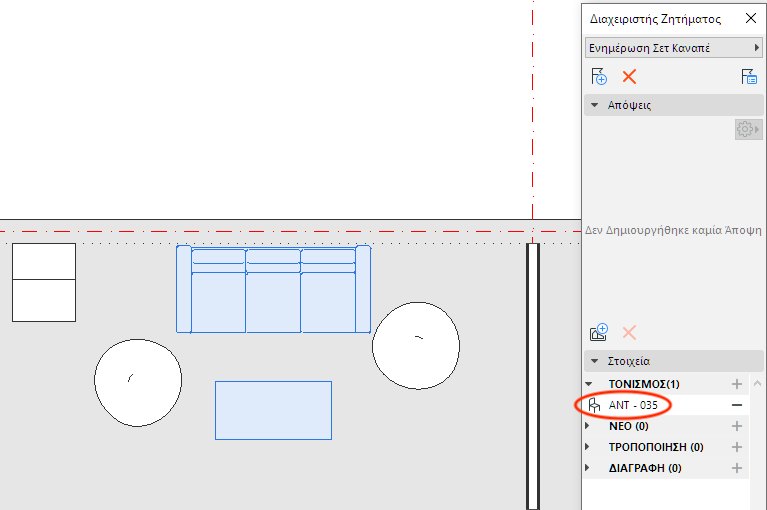The image size is (767, 510).
Task: Select the left round chair
Action: (x=138, y=383)
